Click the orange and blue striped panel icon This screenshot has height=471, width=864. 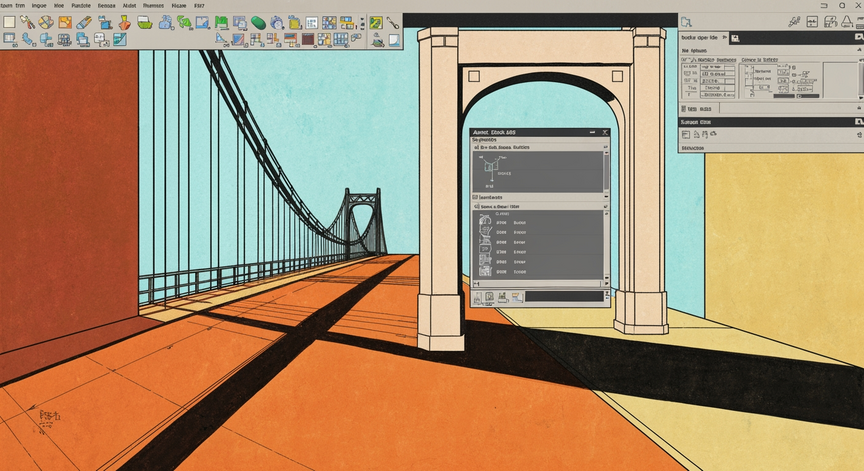pos(290,39)
